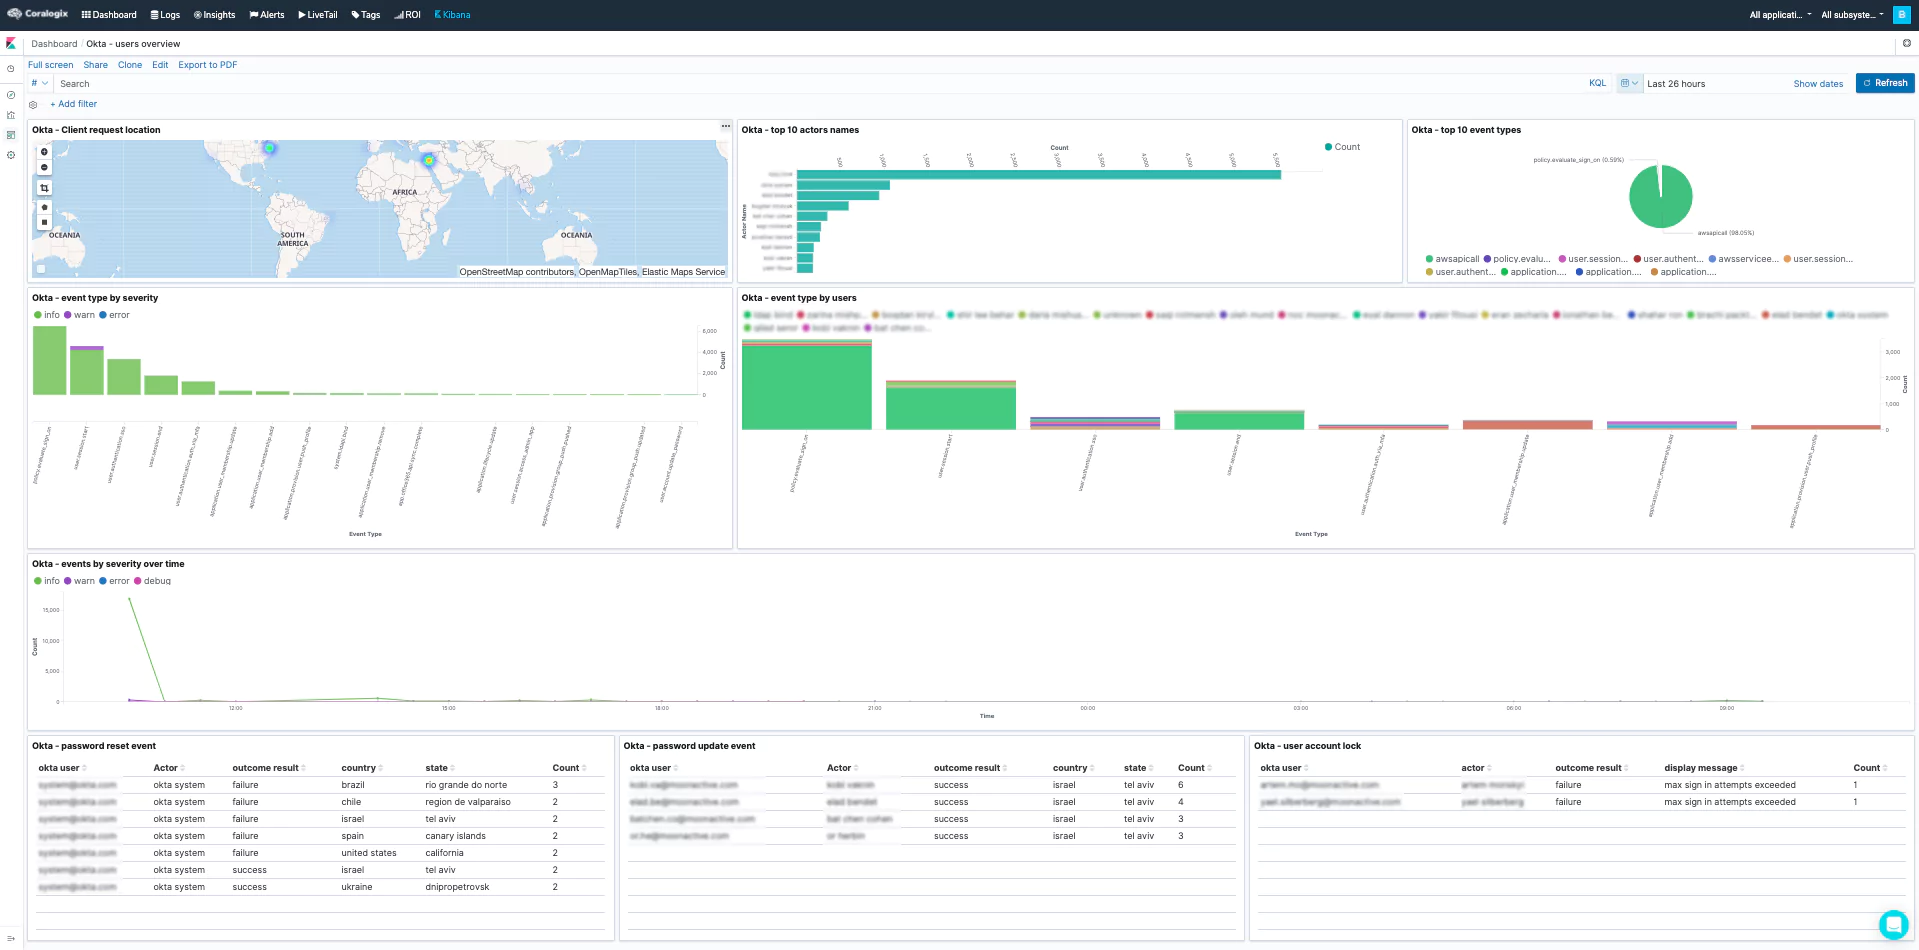Sort account lock table by display message

pos(1704,768)
